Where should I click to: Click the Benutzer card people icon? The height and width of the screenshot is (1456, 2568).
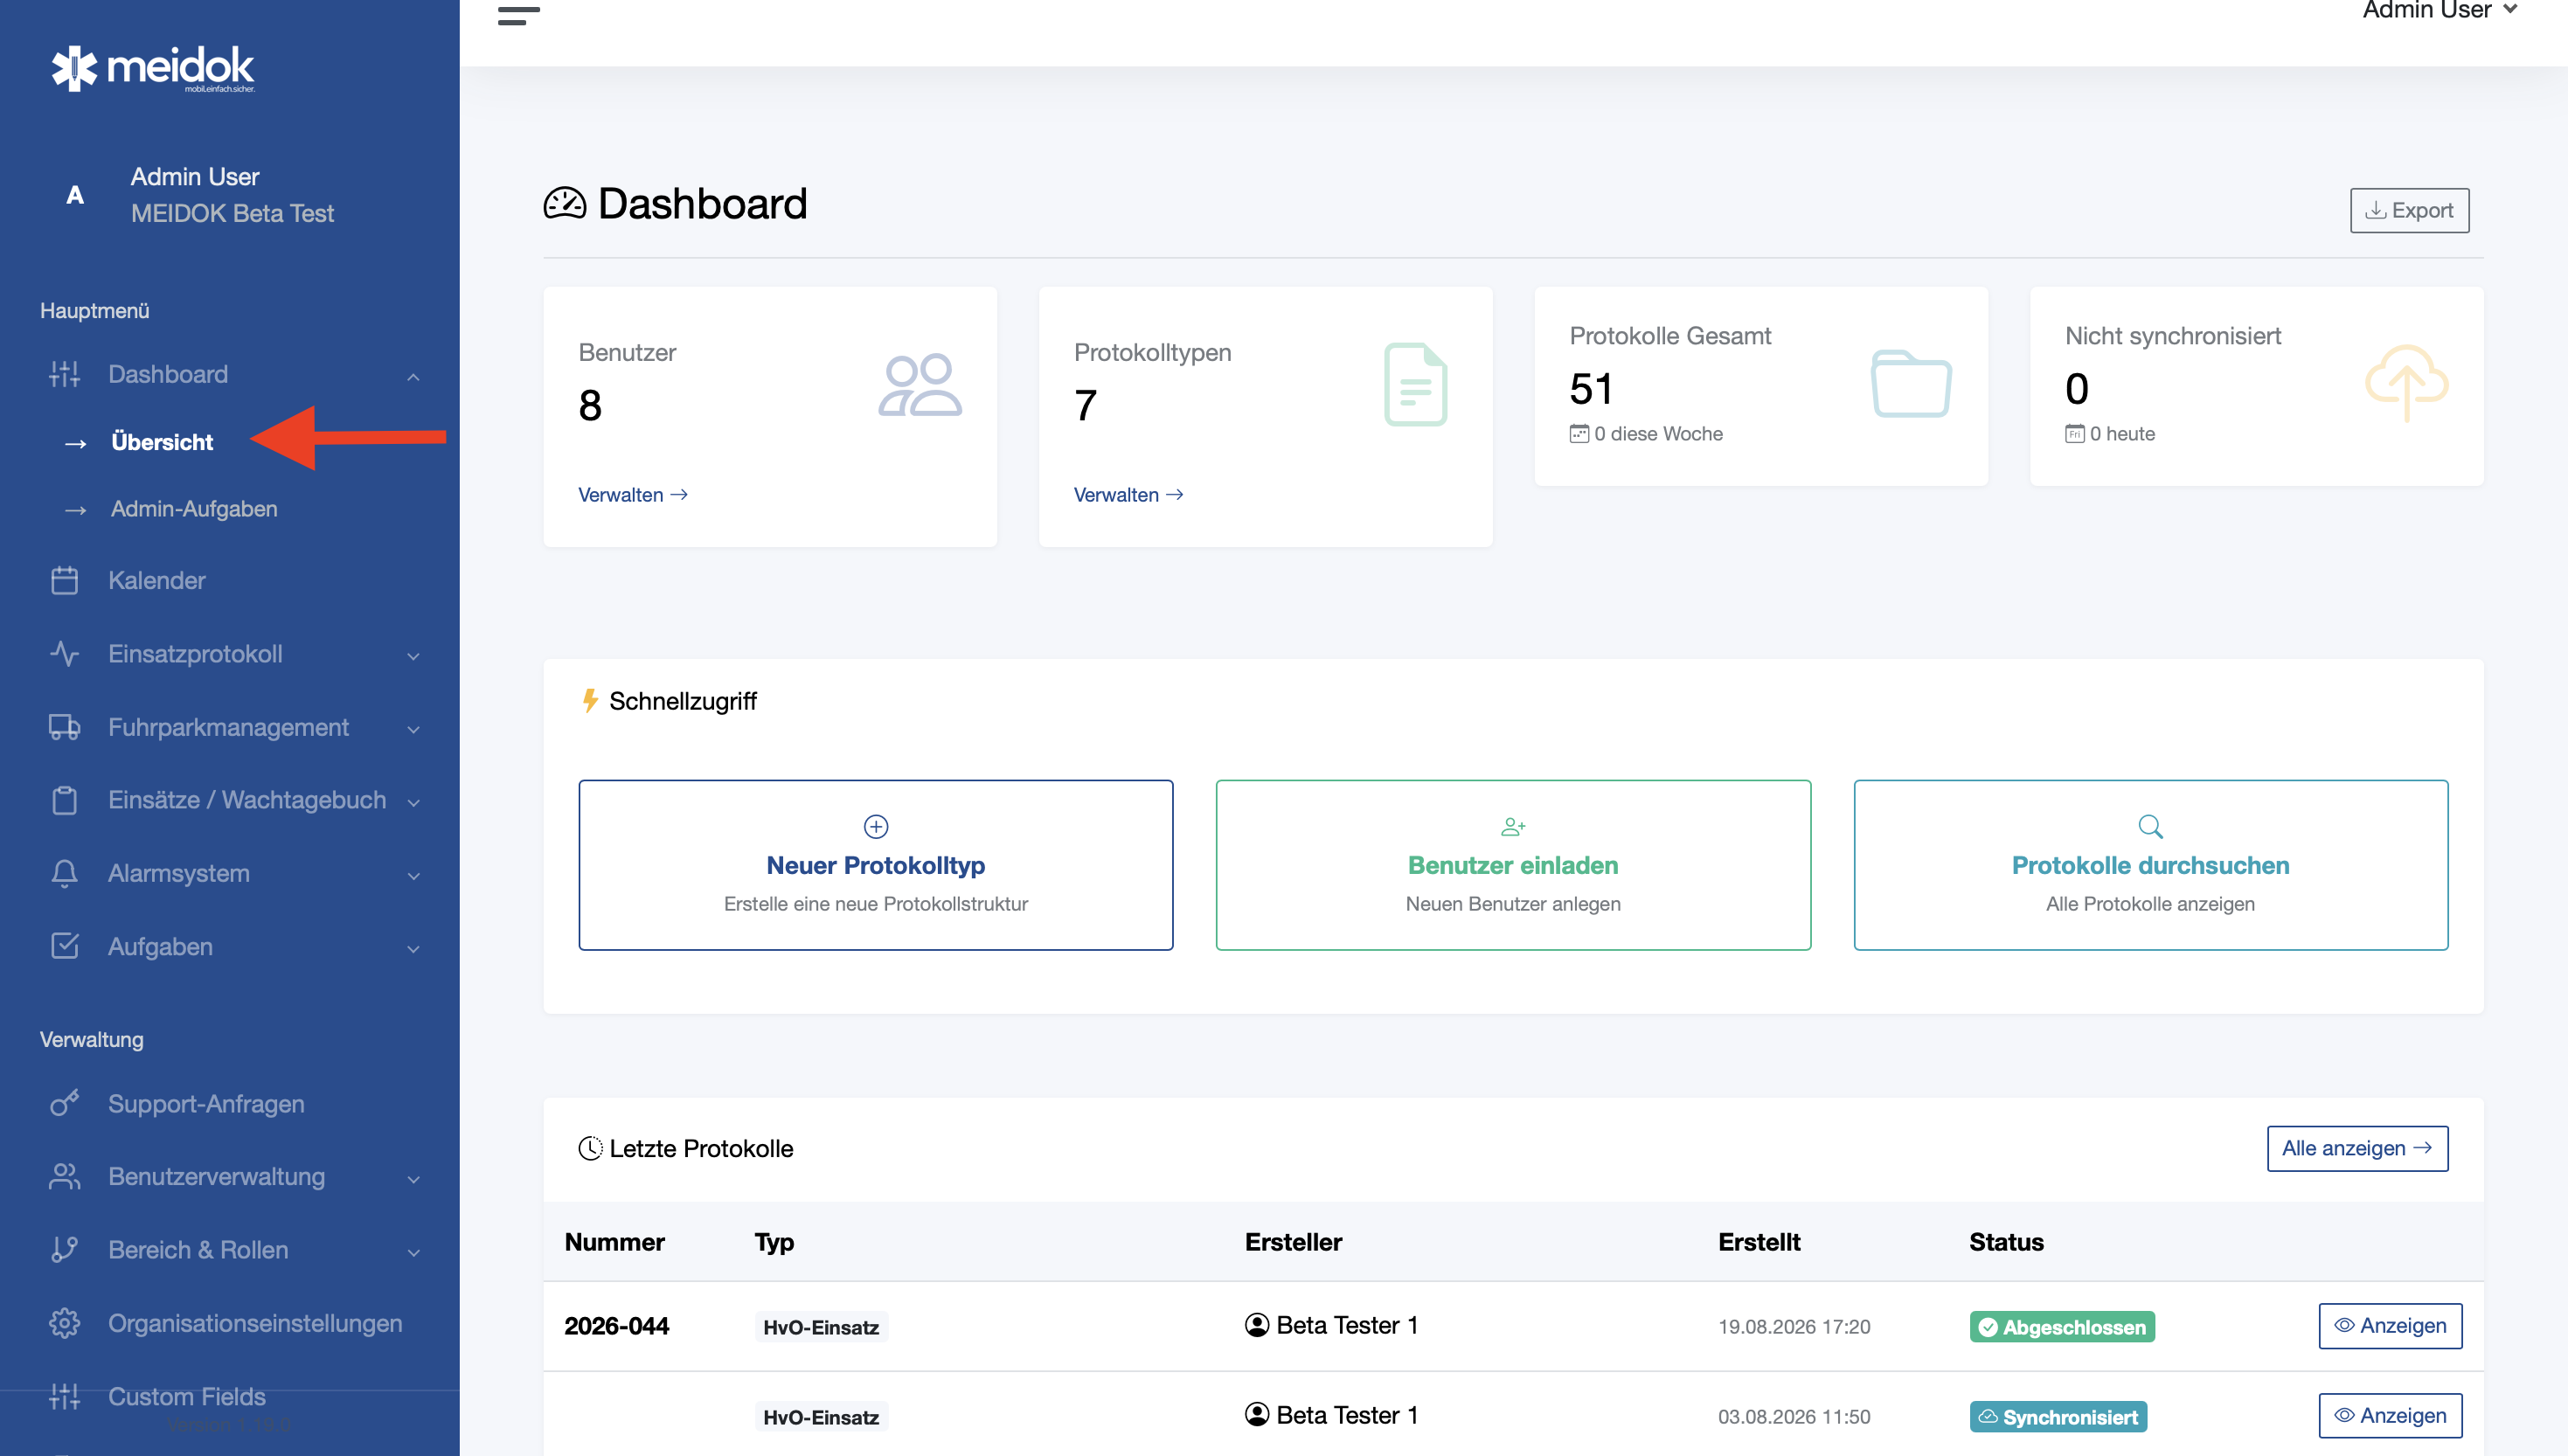pyautogui.click(x=920, y=385)
